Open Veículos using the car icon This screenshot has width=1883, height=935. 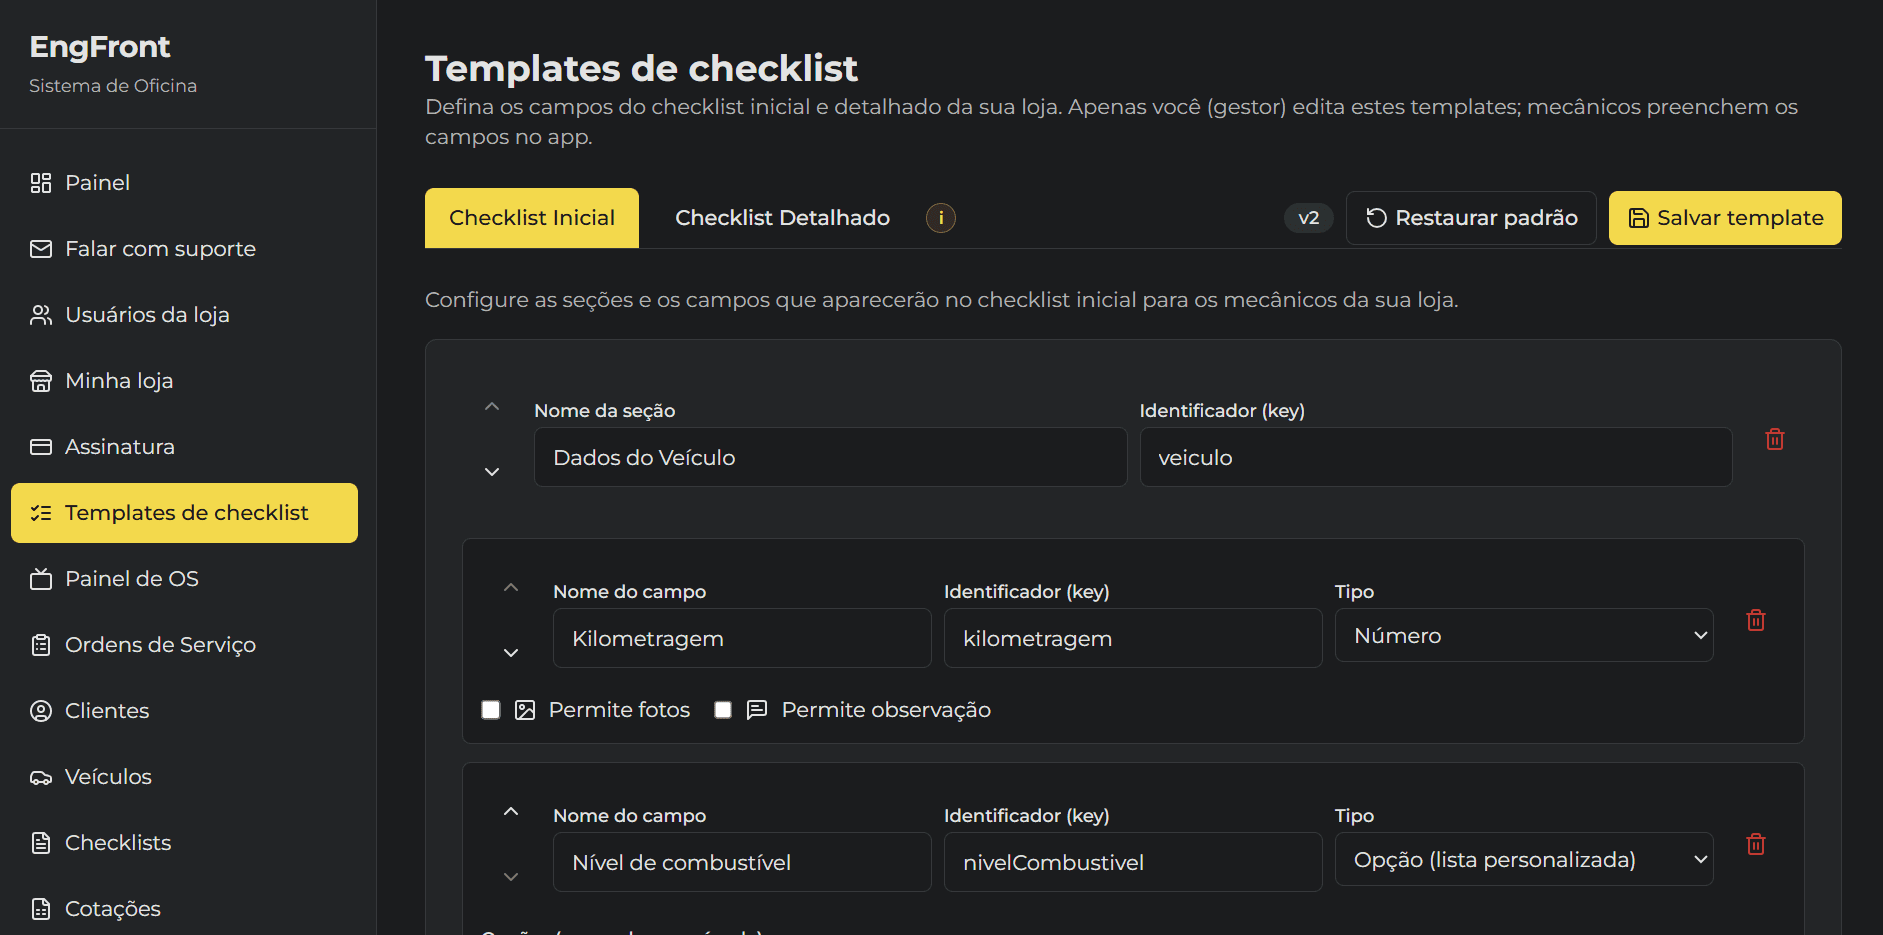(41, 776)
